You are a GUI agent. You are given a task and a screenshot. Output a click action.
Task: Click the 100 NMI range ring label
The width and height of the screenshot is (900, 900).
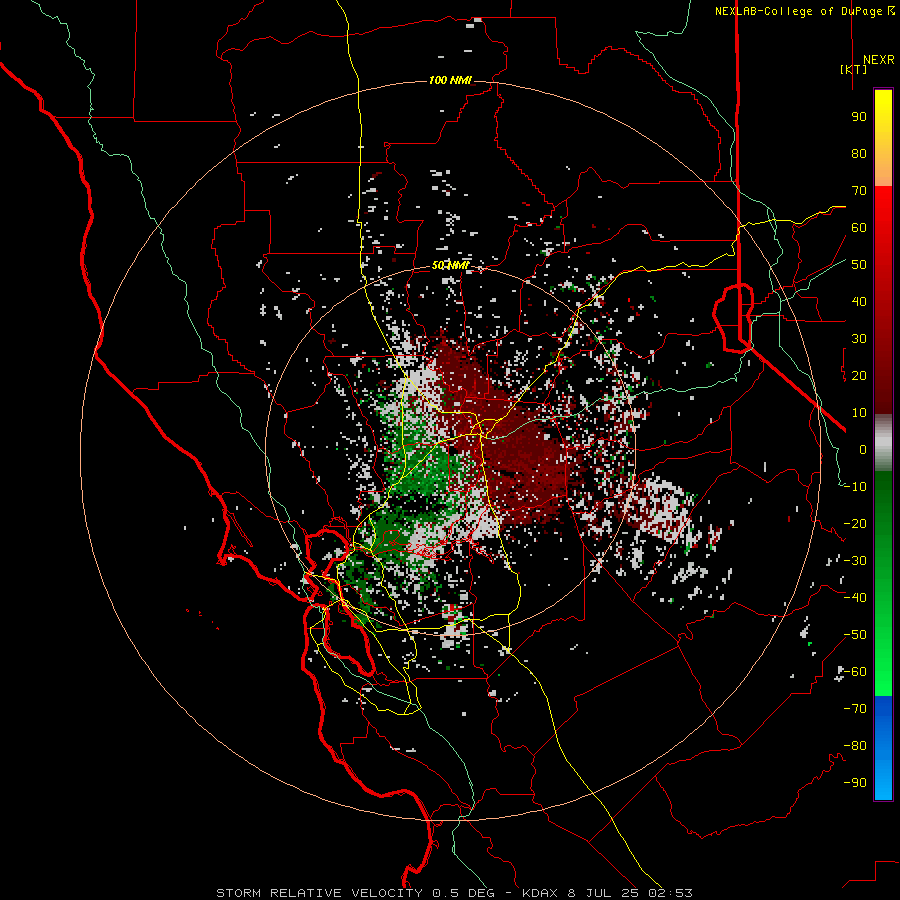(x=450, y=80)
